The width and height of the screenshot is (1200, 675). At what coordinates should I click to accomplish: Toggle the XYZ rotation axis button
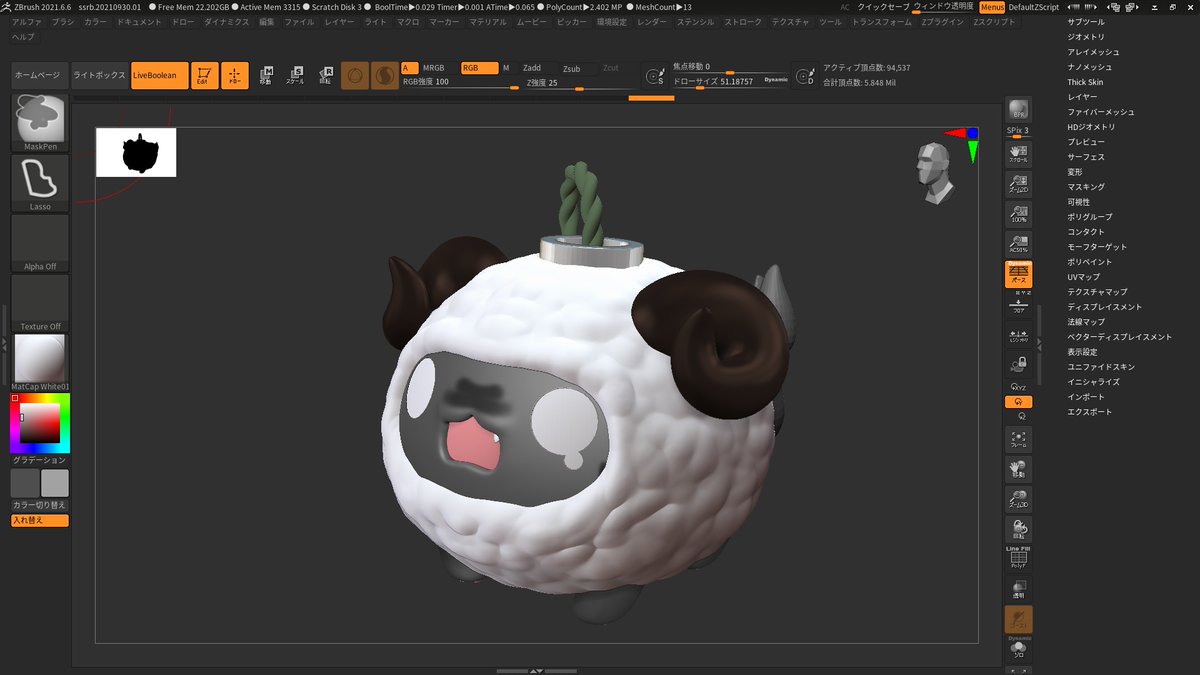pos(1018,385)
